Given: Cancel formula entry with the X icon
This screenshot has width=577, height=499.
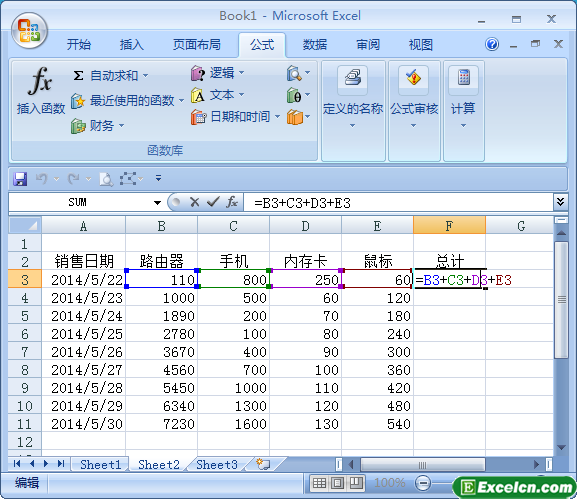Looking at the screenshot, I should (194, 202).
